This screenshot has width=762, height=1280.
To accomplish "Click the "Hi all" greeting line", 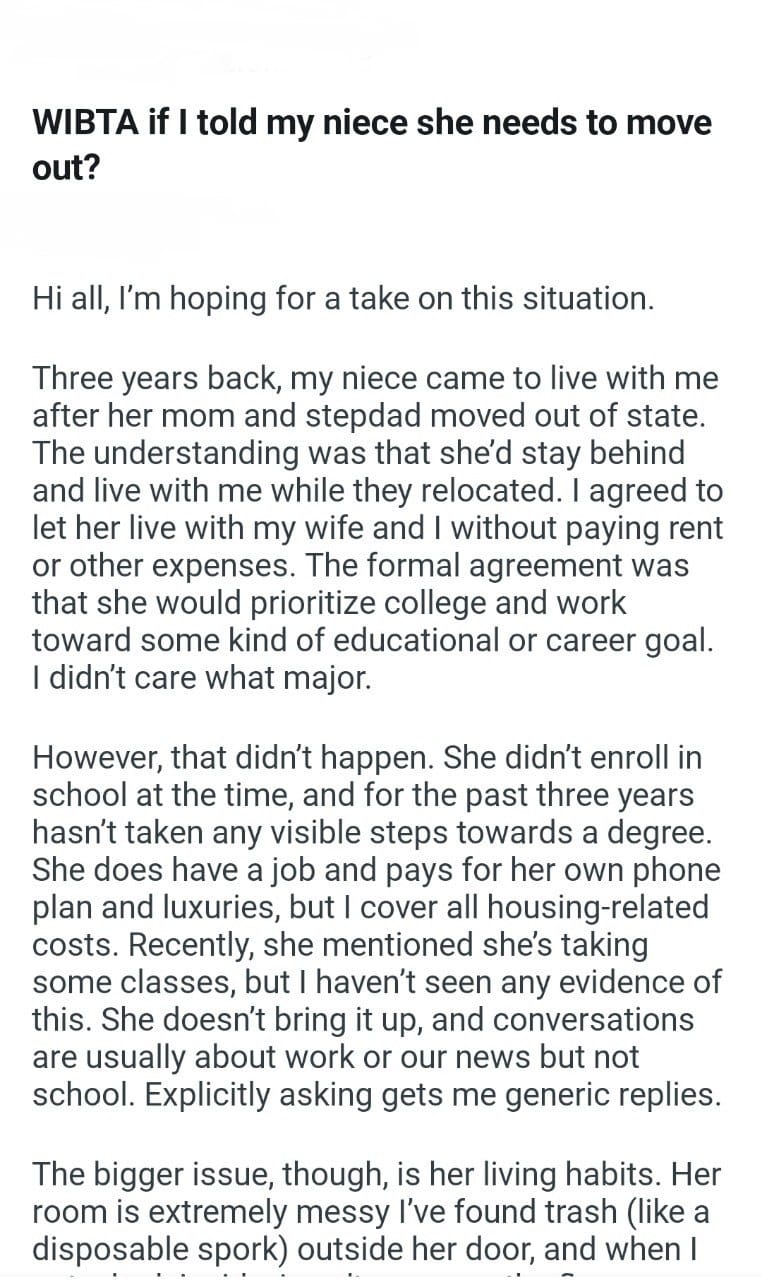I will tap(343, 298).
